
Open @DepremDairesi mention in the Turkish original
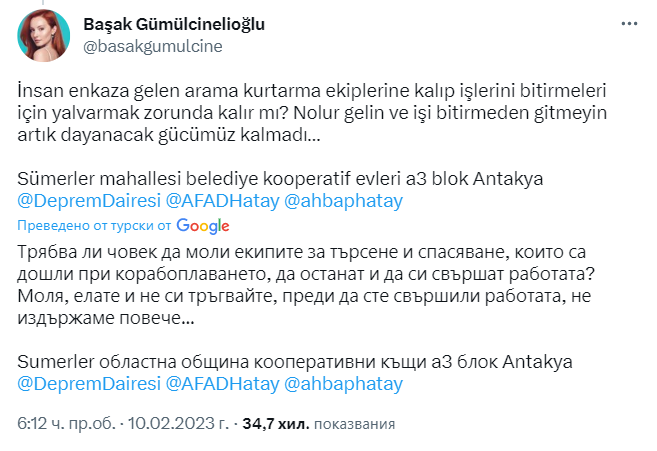[87, 201]
